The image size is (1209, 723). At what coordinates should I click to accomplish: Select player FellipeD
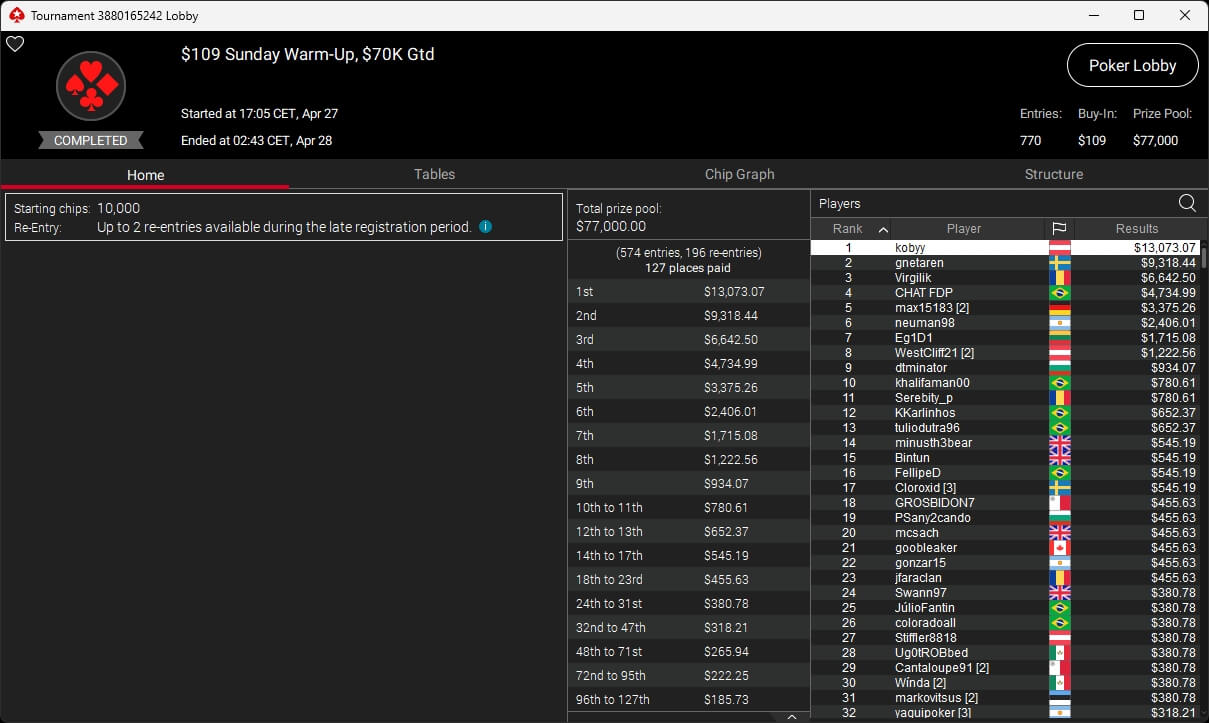[x=1005, y=472]
